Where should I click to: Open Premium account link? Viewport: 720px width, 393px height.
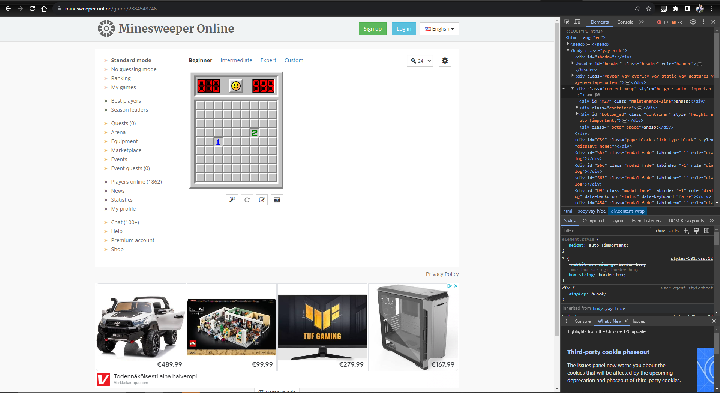point(133,240)
